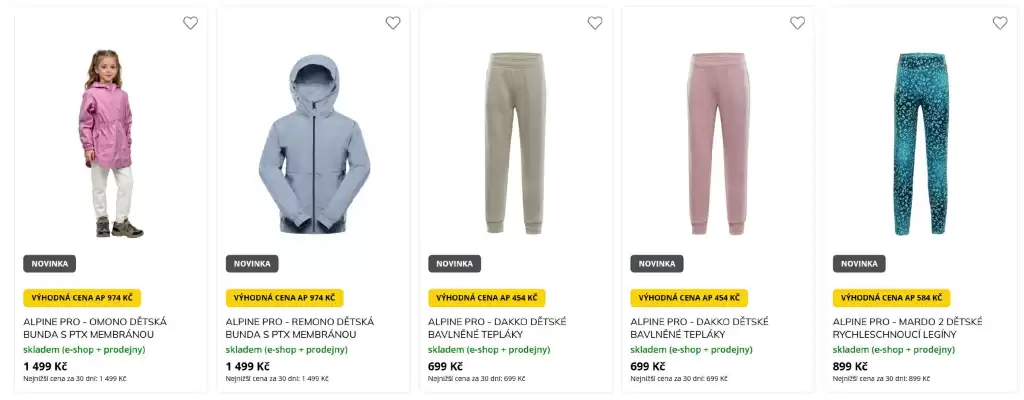The height and width of the screenshot is (400, 1024).
Task: Click 'skladem (e-shop + prodejny)' under pink sweatpants
Action: (x=691, y=350)
